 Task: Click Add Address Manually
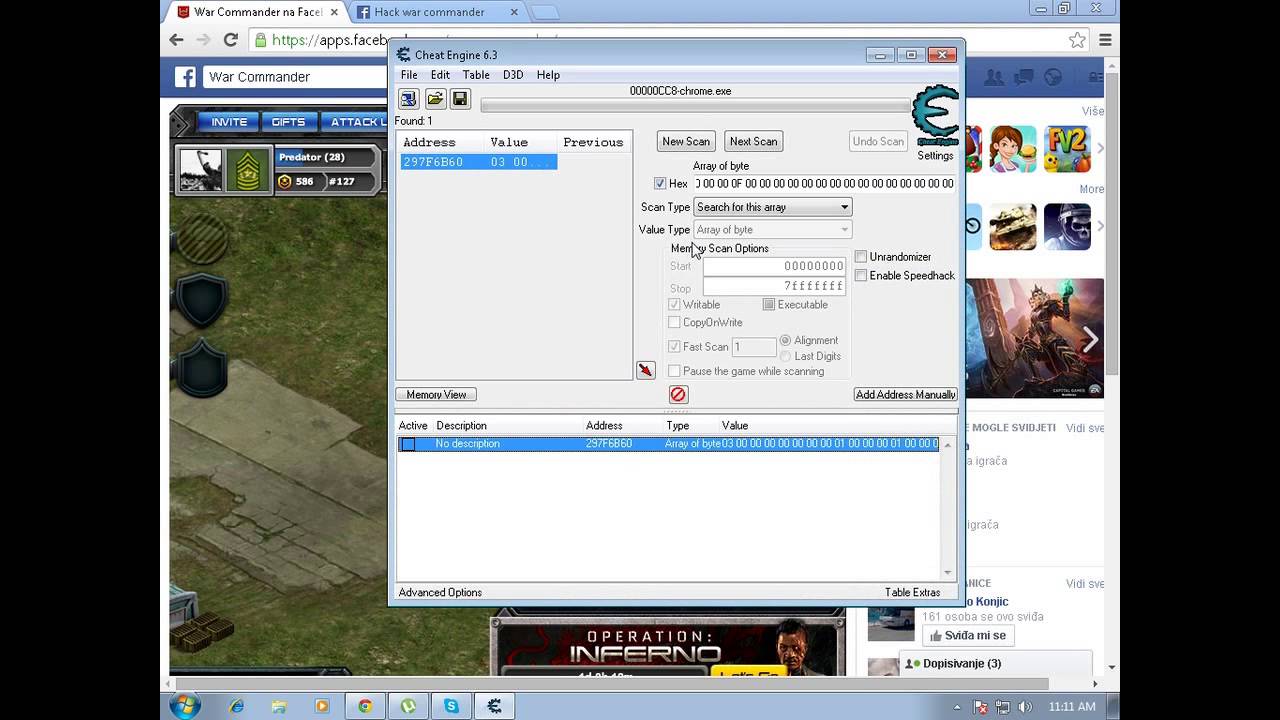point(904,394)
